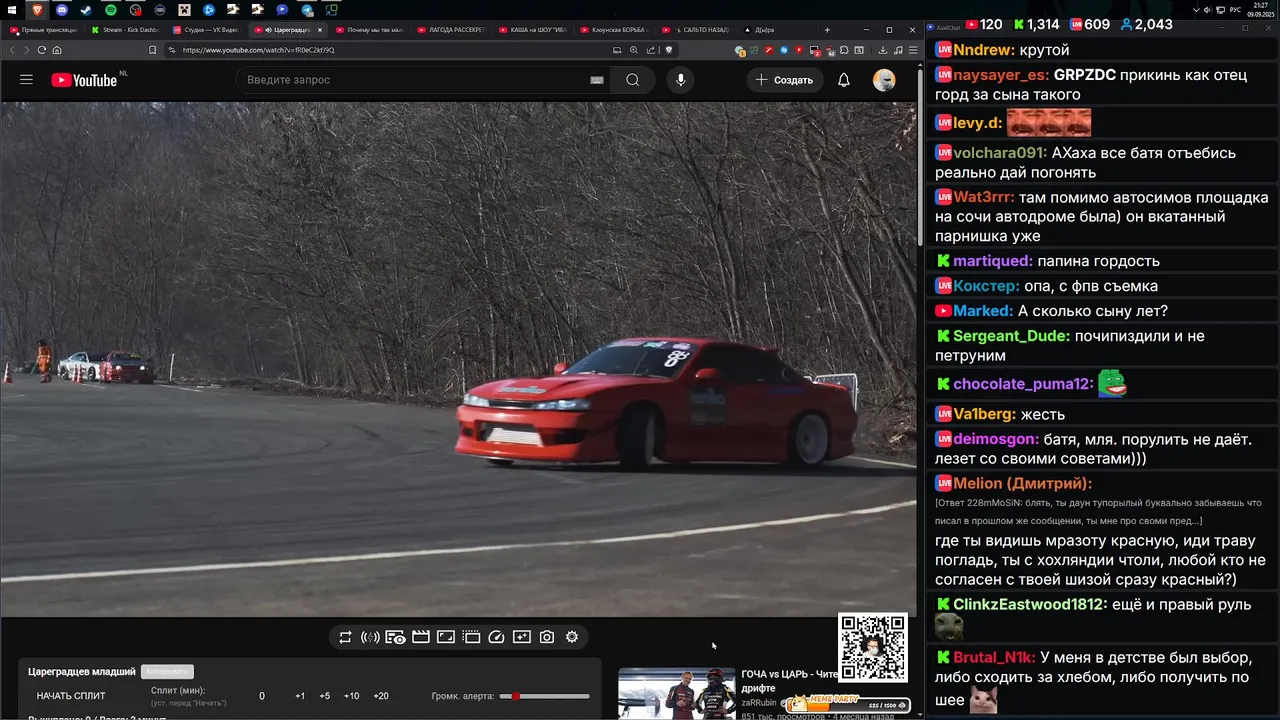Open the YouTube account avatar menu
Viewport: 1280px width, 720px height.
tap(884, 80)
